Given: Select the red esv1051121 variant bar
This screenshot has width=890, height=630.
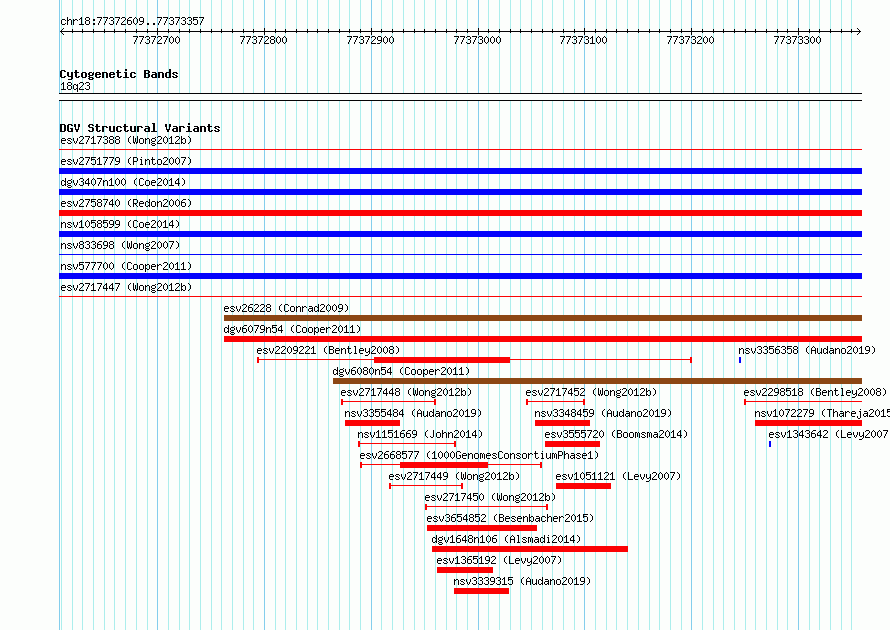Looking at the screenshot, I should 583,486.
